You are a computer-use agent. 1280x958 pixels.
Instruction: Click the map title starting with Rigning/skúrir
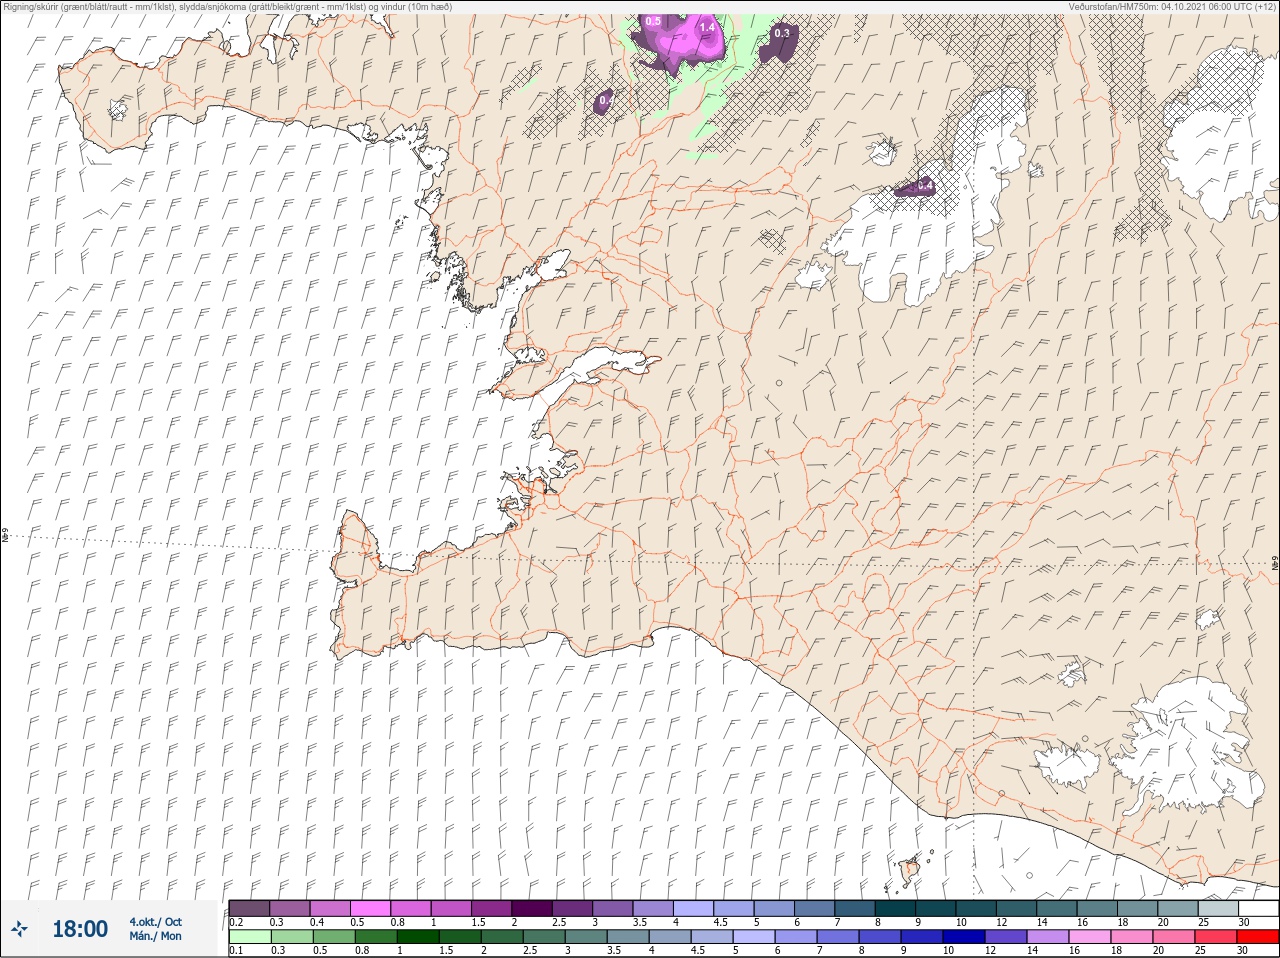[x=228, y=6]
